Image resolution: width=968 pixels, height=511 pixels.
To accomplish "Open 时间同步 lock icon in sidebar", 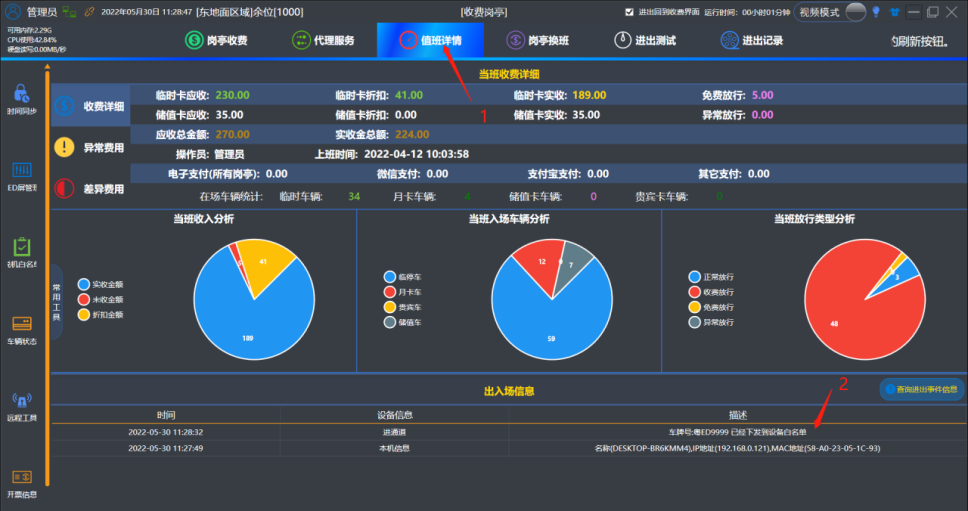I will point(22,94).
